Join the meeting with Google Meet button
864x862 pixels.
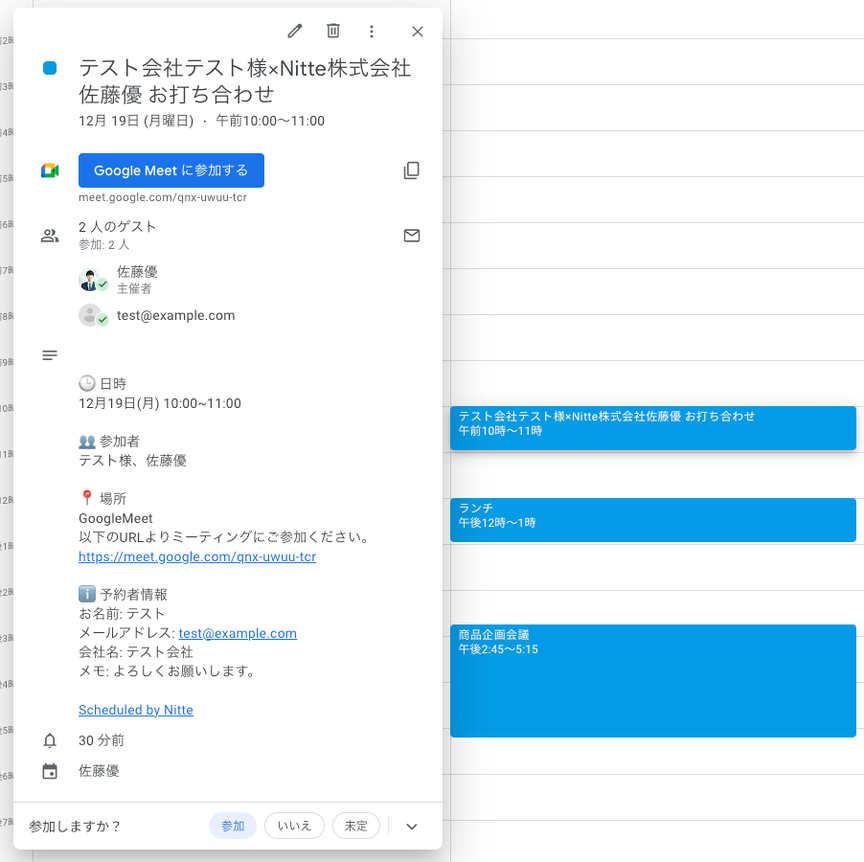click(x=171, y=170)
